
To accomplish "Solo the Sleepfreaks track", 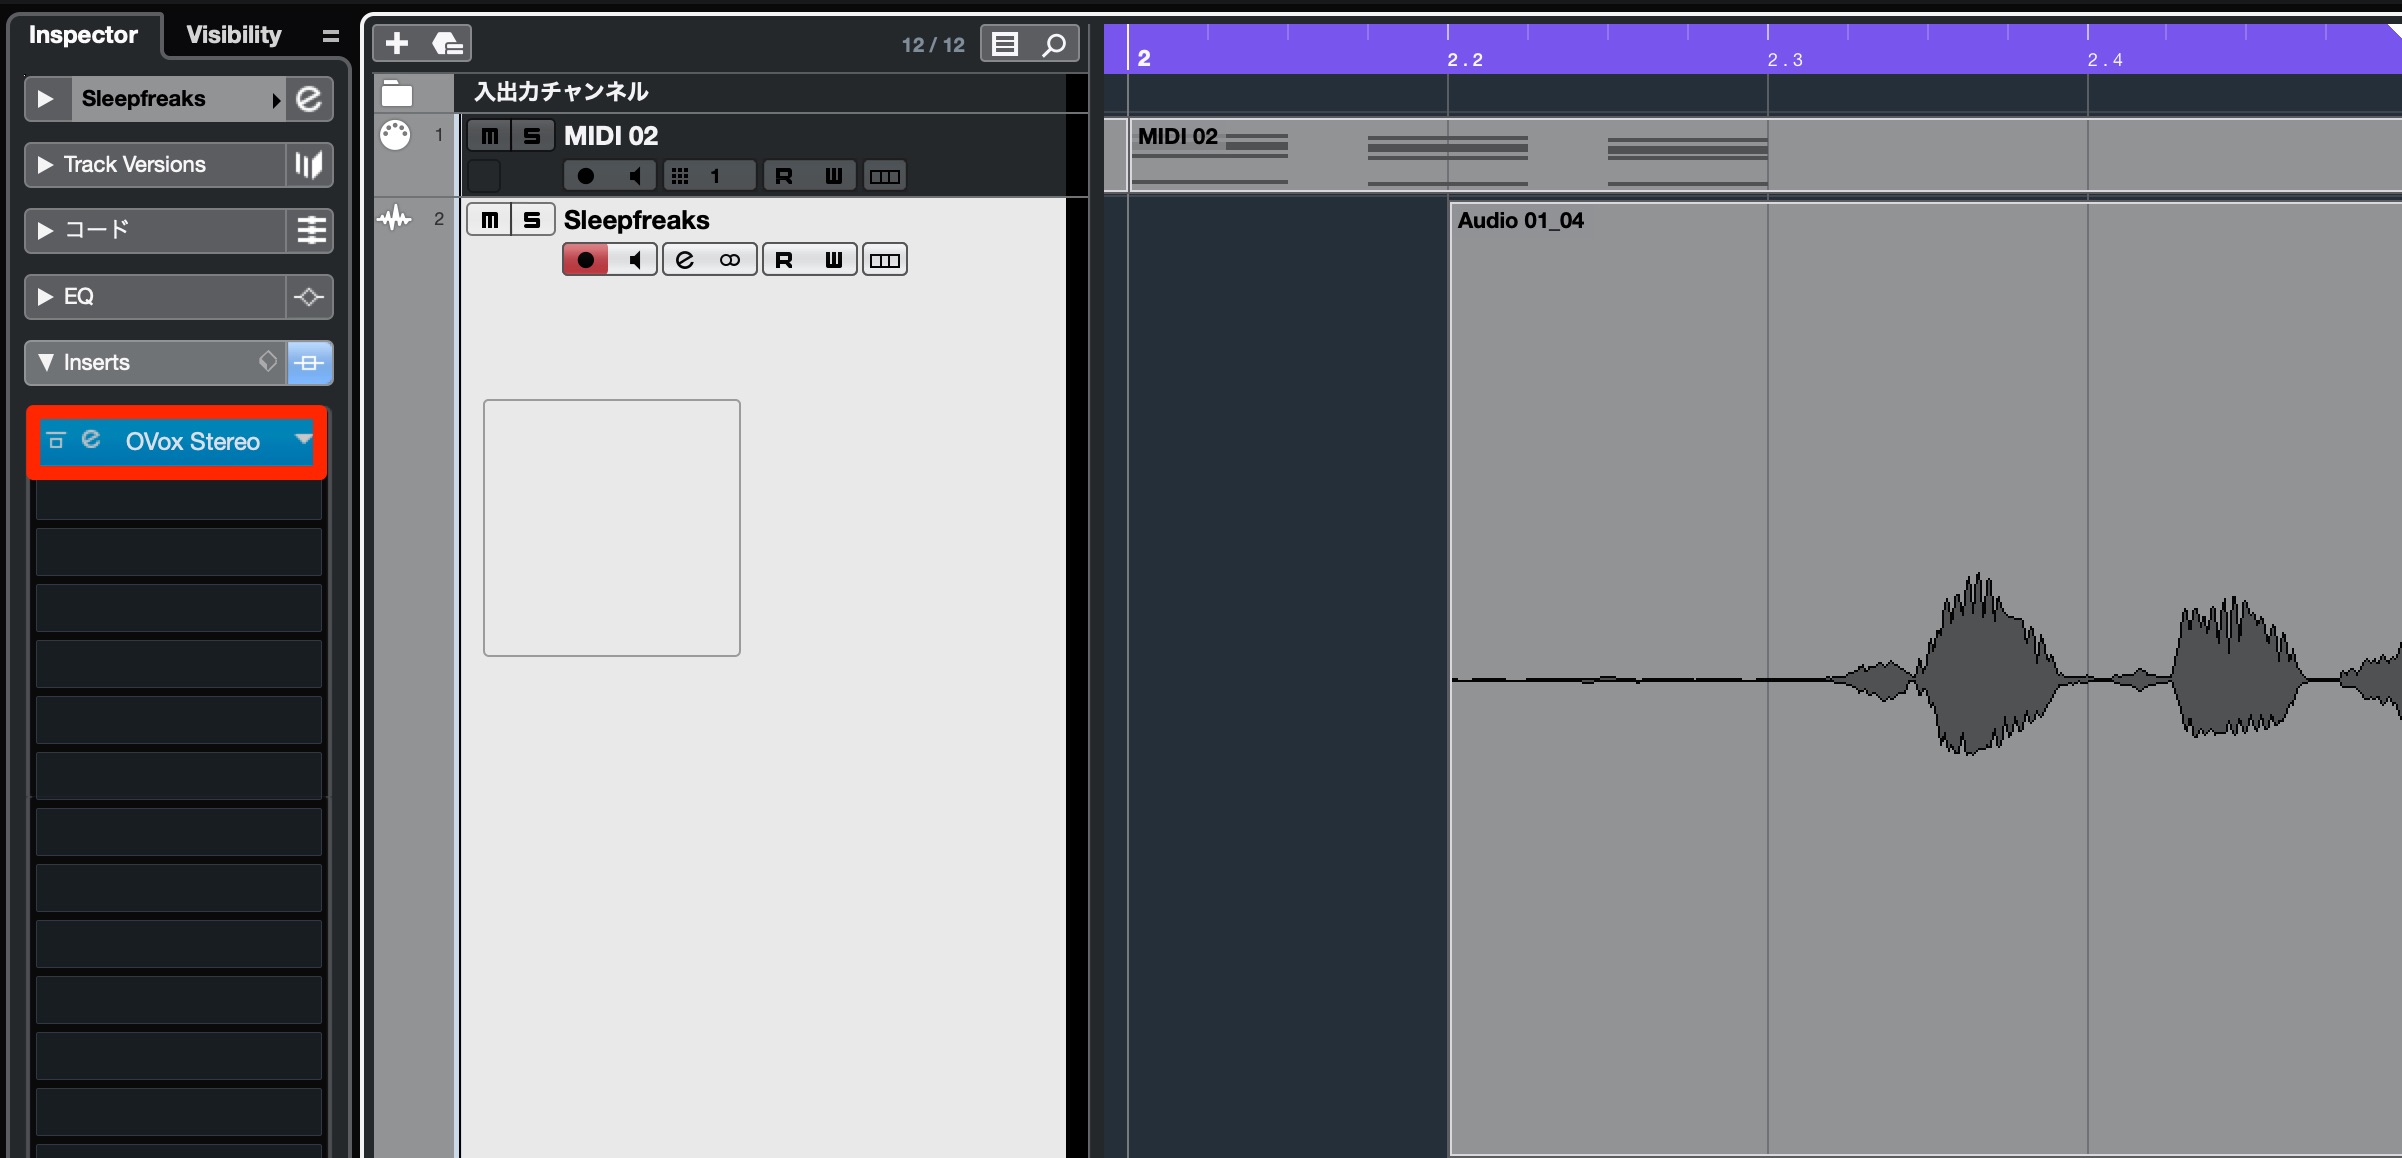I will pyautogui.click(x=532, y=220).
